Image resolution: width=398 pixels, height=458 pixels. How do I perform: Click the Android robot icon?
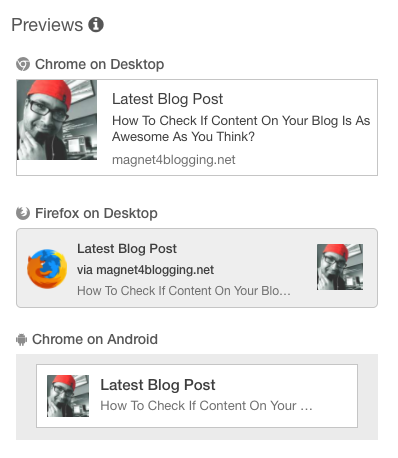[x=21, y=340]
